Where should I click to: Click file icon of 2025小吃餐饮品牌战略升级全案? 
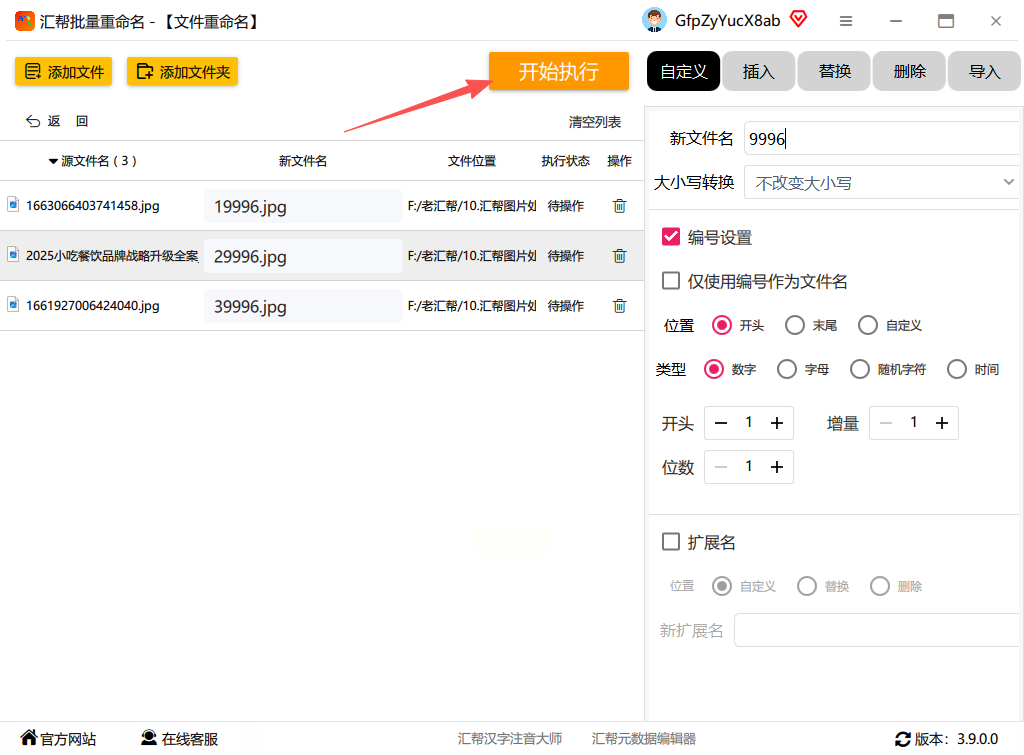click(13, 255)
